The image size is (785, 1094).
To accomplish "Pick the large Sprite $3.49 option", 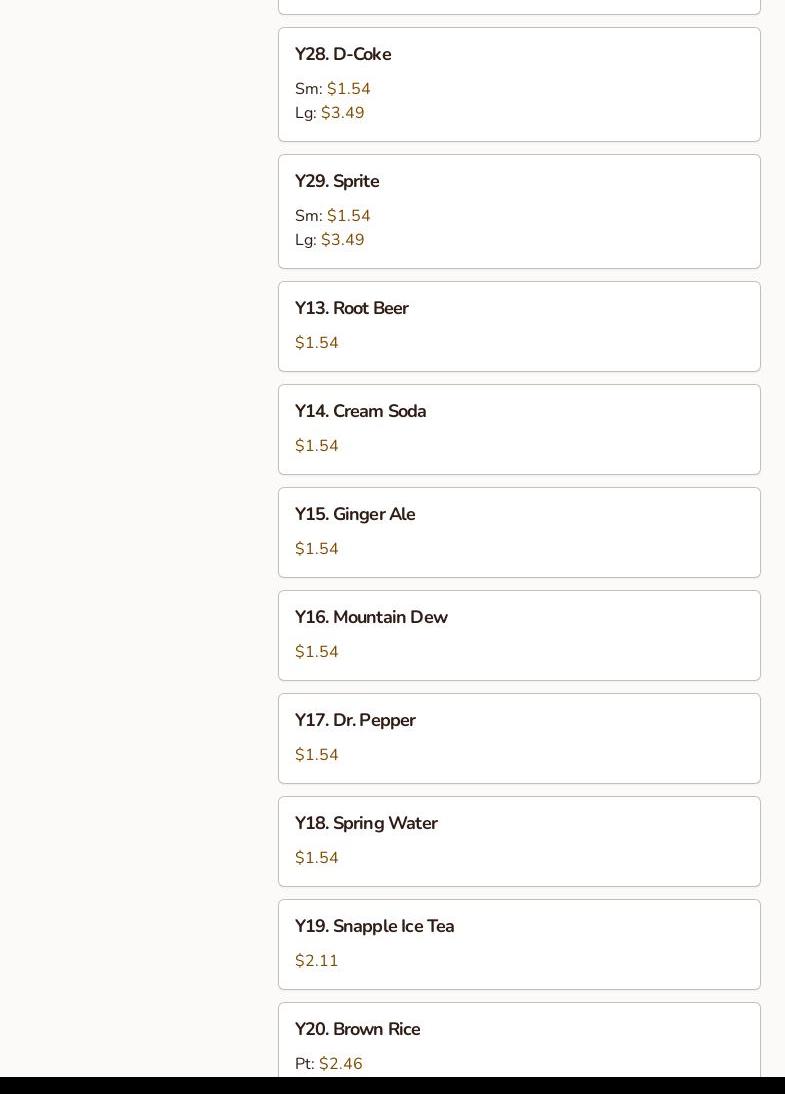I will point(342,240).
